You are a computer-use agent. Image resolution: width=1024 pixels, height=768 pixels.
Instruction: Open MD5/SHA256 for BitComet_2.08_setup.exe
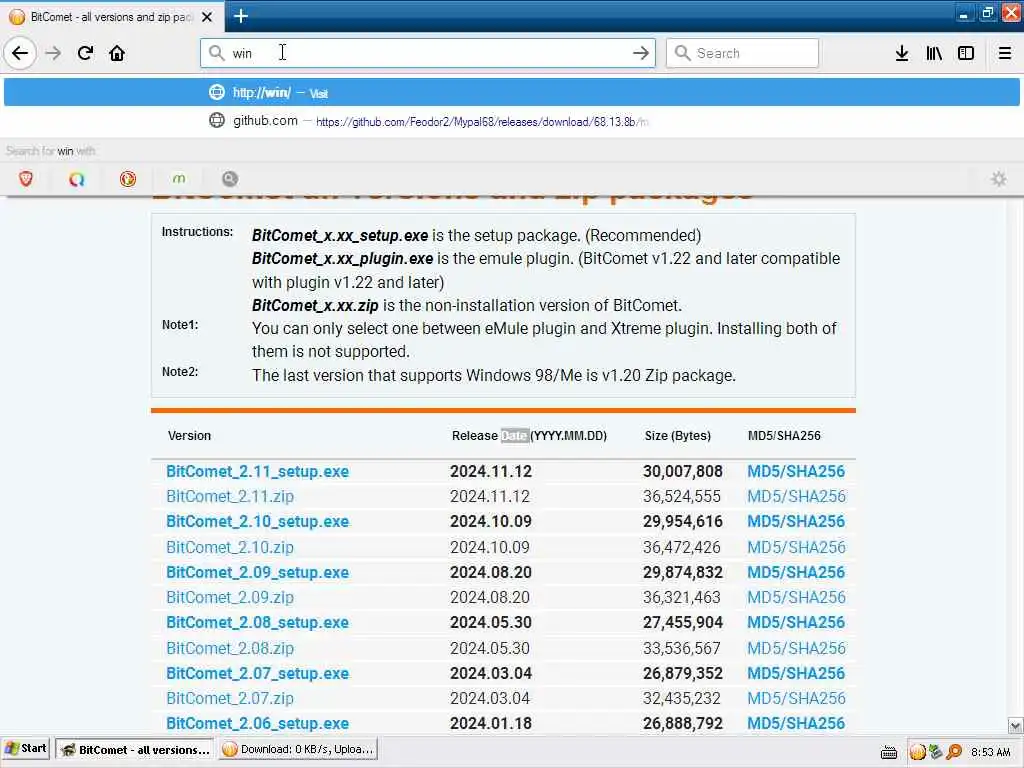796,622
